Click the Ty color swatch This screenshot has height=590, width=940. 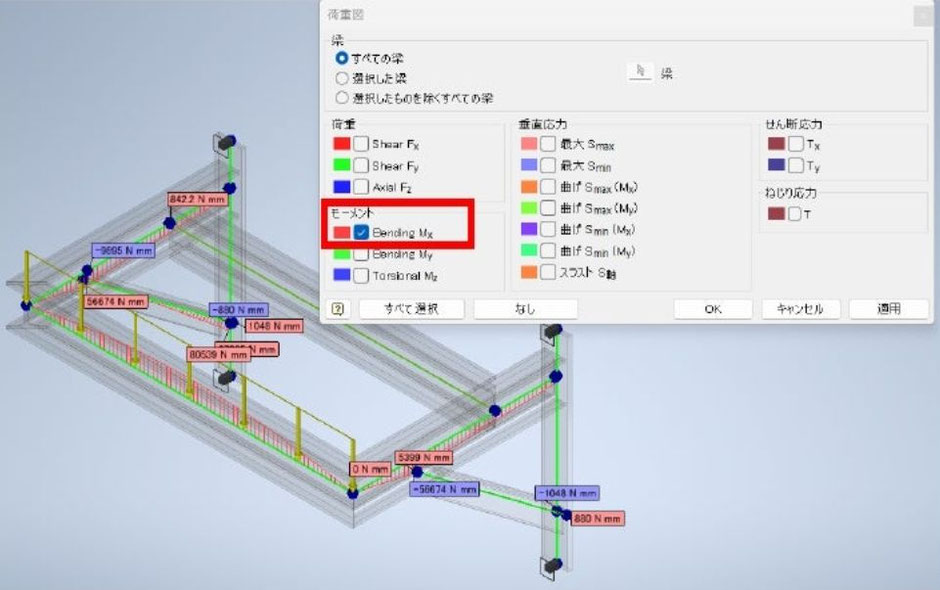tap(776, 165)
